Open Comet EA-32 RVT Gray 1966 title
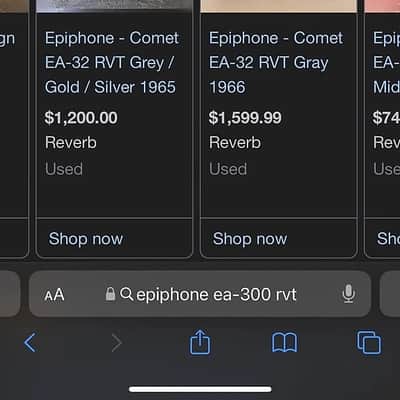Image resolution: width=400 pixels, height=400 pixels. [276, 63]
